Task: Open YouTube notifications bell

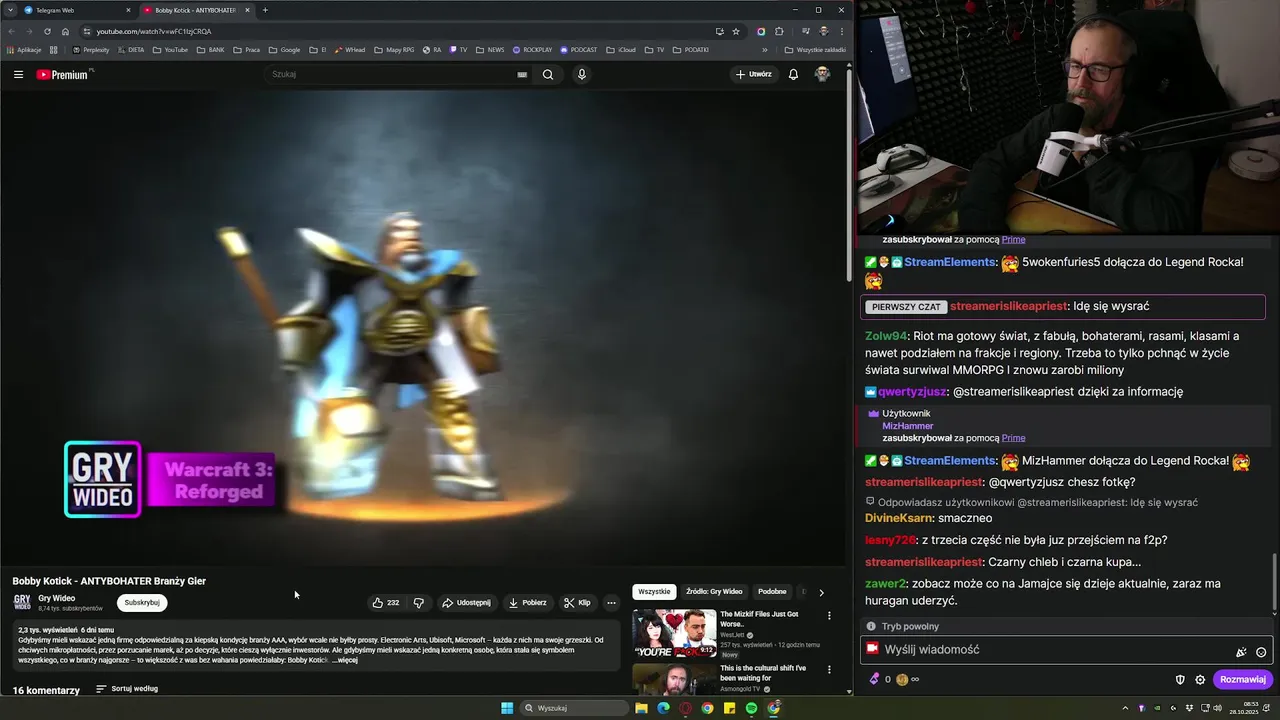Action: coord(793,74)
